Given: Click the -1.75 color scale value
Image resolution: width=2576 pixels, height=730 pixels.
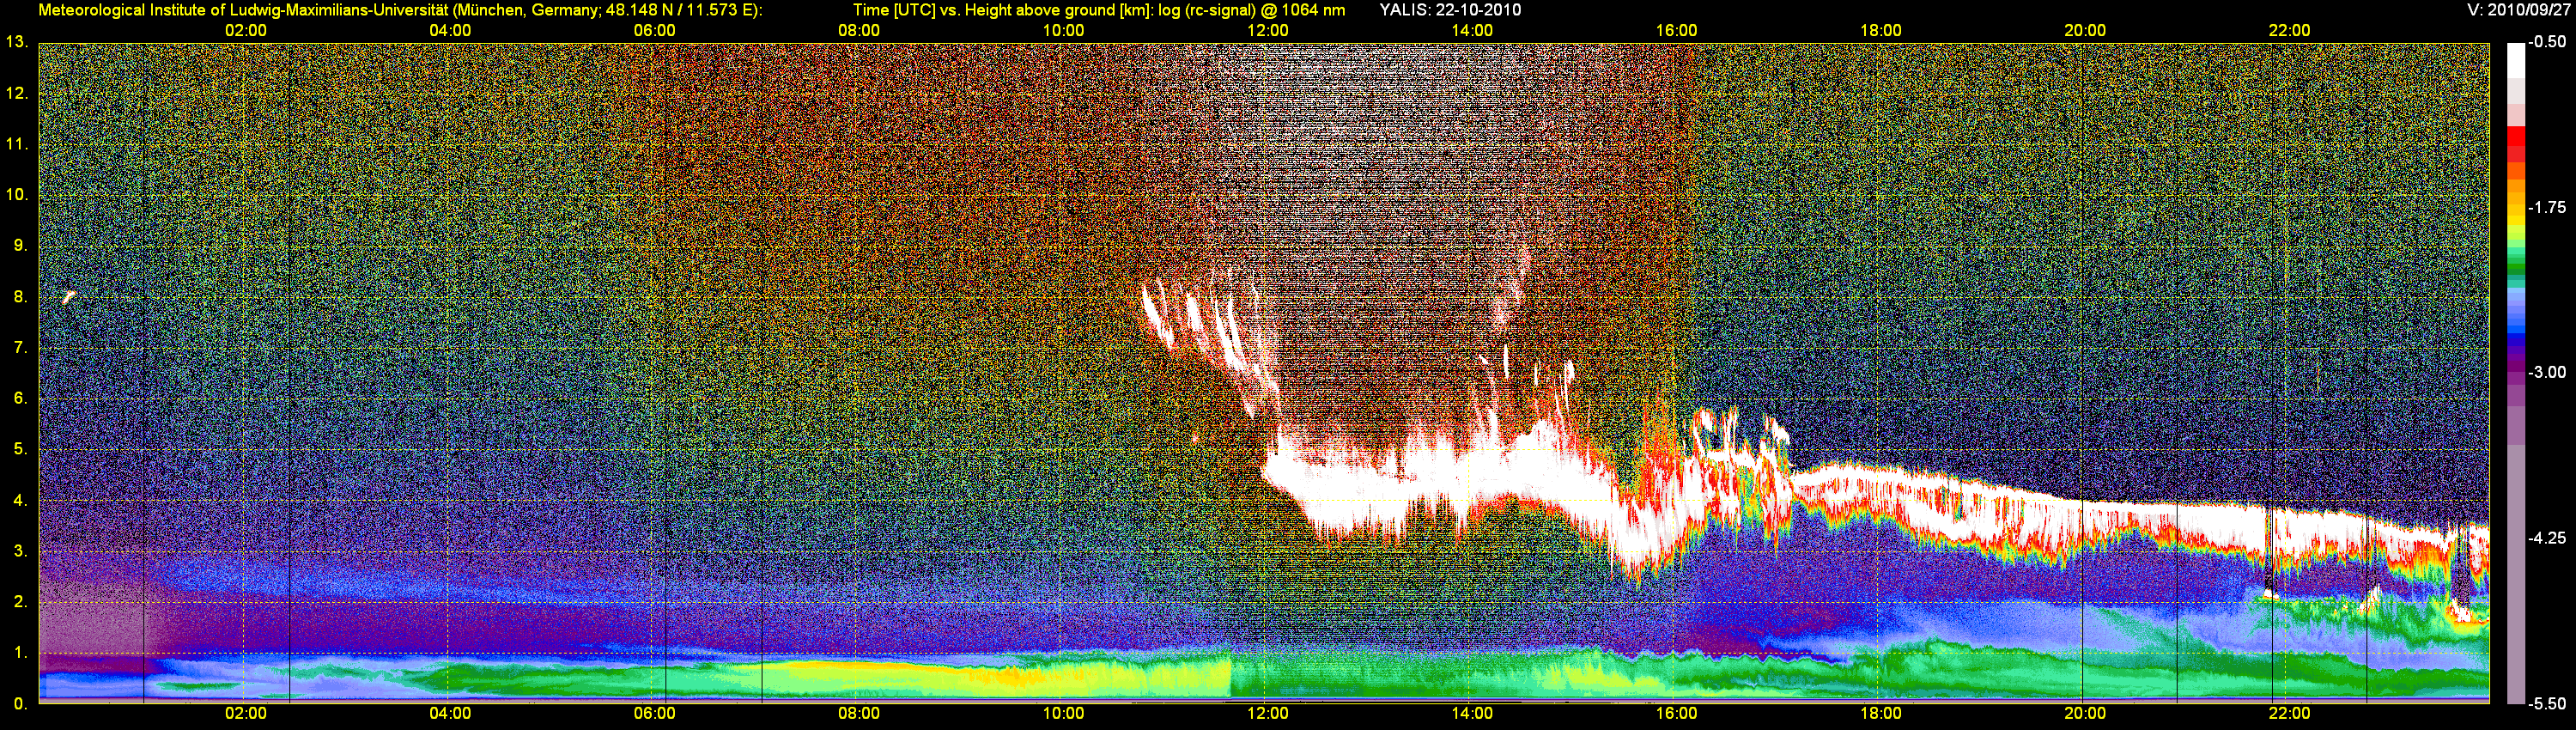Looking at the screenshot, I should (2547, 207).
